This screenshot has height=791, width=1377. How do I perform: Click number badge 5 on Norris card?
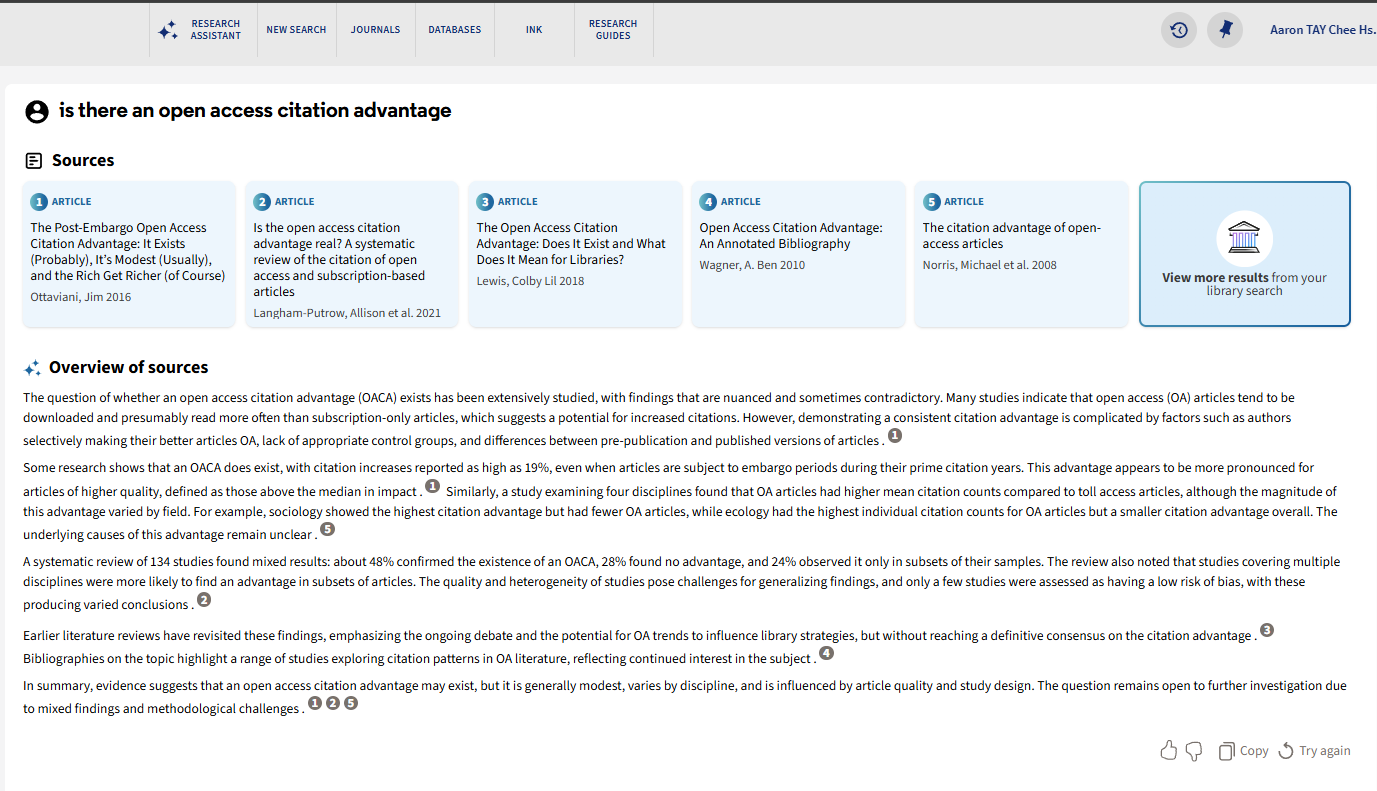[931, 202]
